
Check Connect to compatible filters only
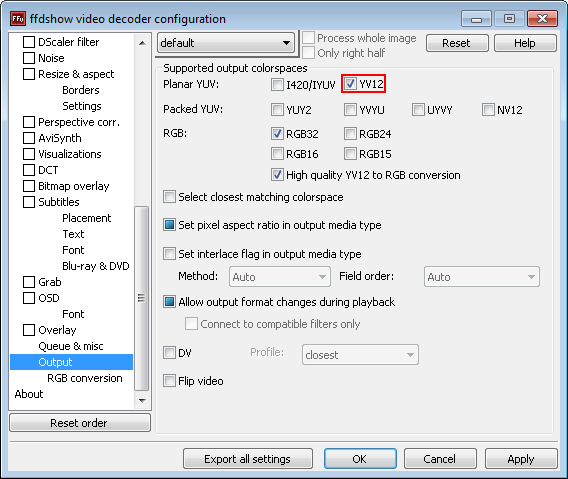pos(191,324)
